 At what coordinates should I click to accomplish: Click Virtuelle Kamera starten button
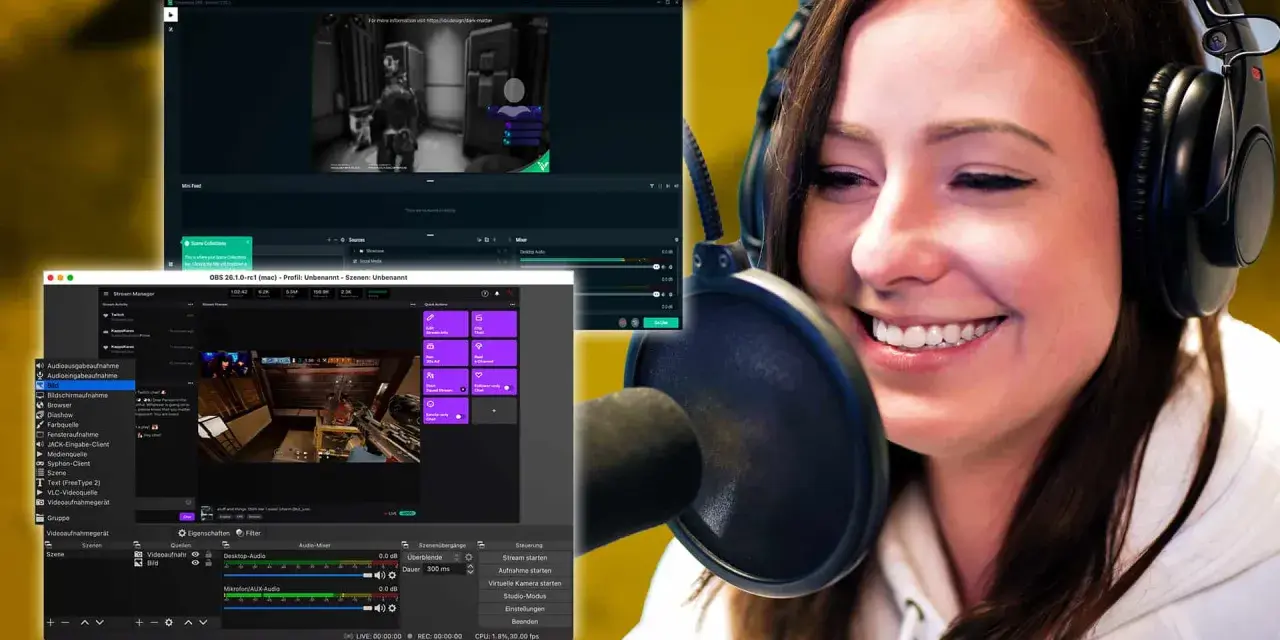525,583
